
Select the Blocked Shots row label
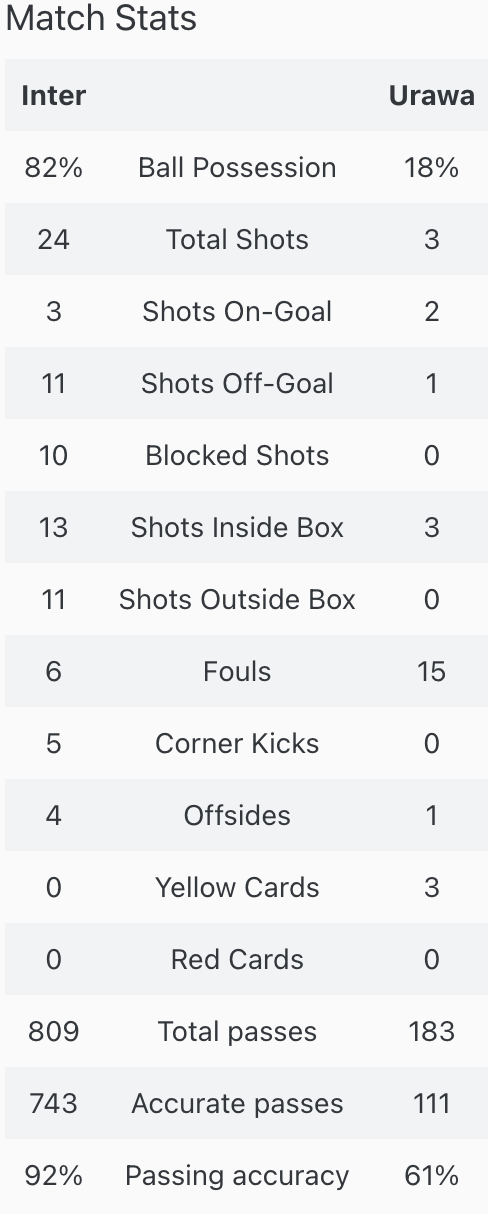pyautogui.click(x=237, y=456)
